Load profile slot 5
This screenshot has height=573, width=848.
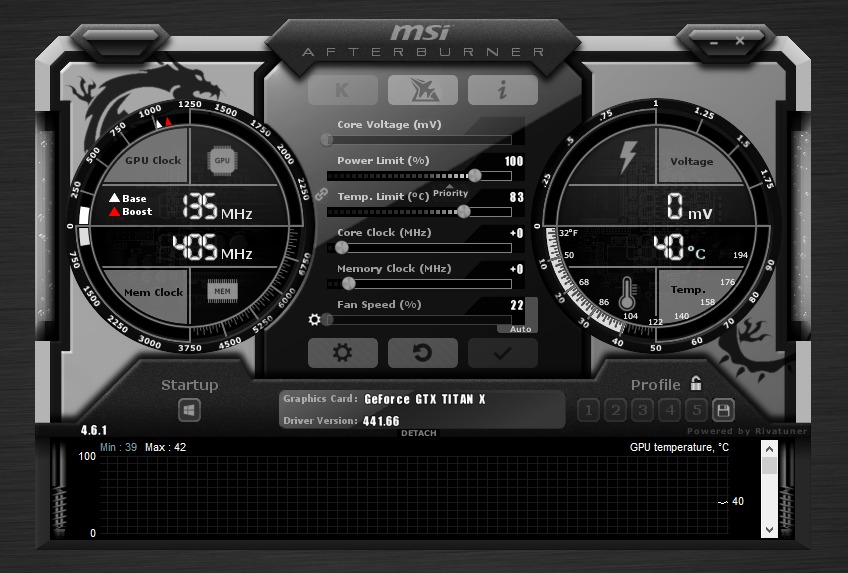tap(697, 410)
